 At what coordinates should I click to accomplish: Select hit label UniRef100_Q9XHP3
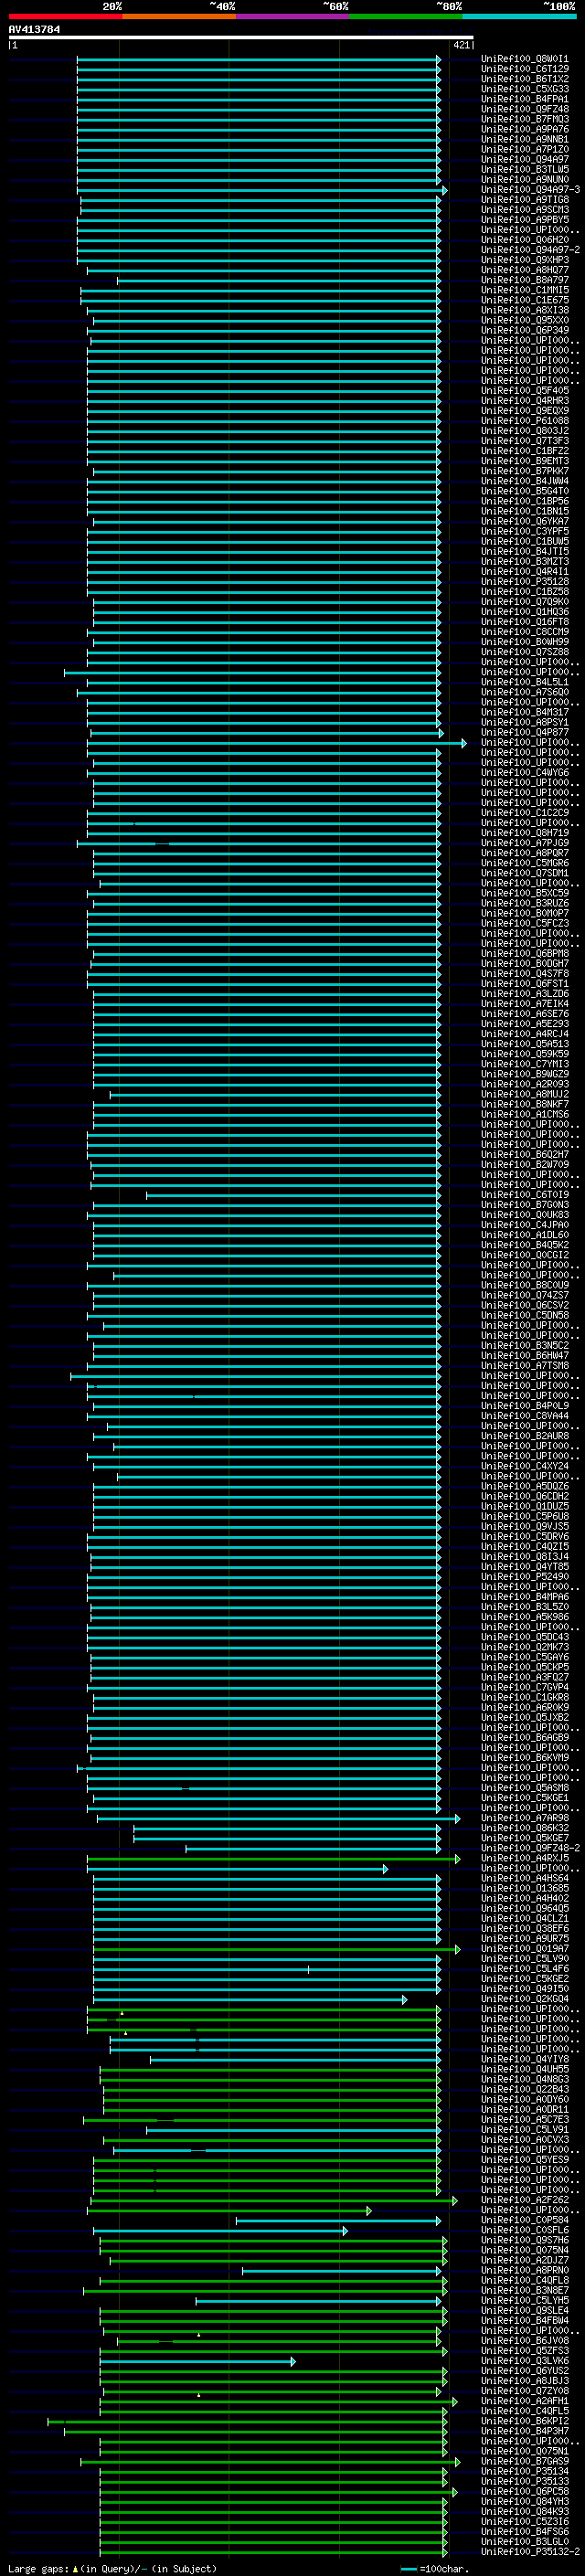point(525,260)
